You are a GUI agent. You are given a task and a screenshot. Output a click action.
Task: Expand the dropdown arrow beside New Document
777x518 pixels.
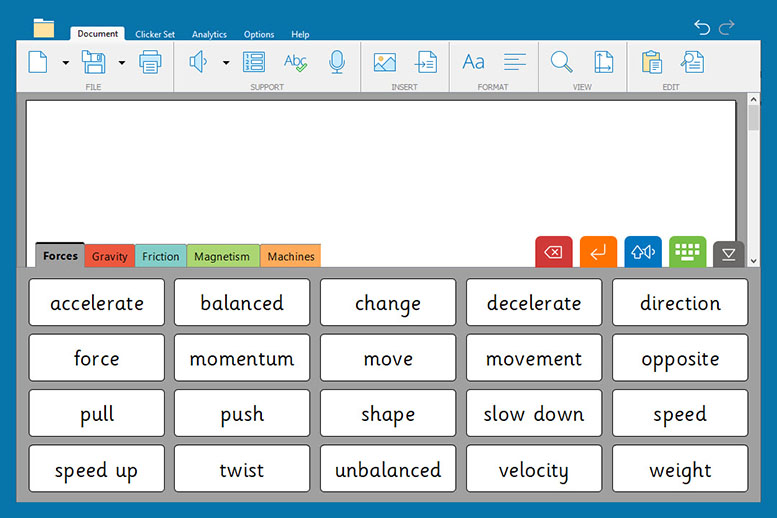[x=66, y=63]
